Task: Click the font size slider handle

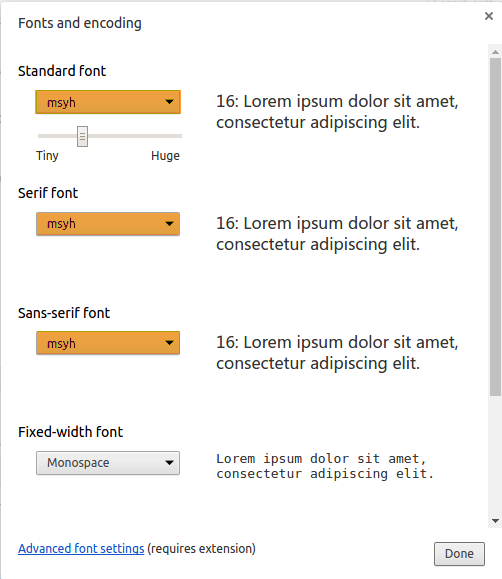Action: tap(82, 136)
